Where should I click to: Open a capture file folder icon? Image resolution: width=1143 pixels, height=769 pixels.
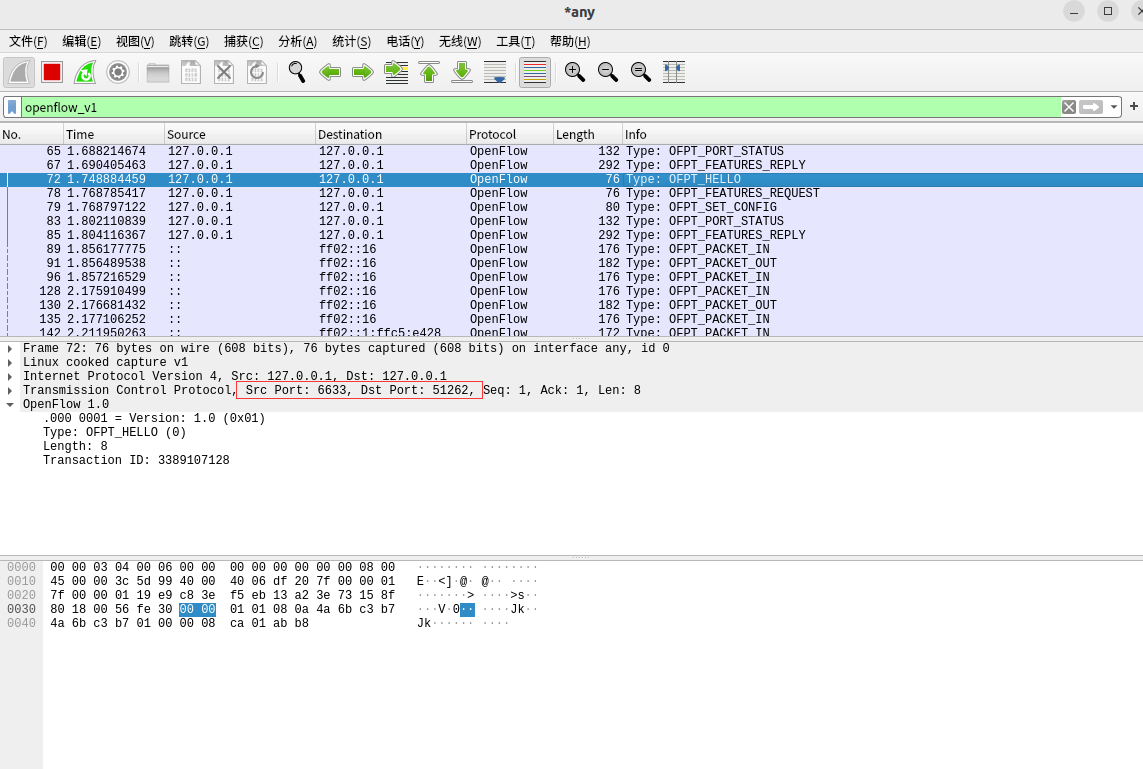point(157,72)
